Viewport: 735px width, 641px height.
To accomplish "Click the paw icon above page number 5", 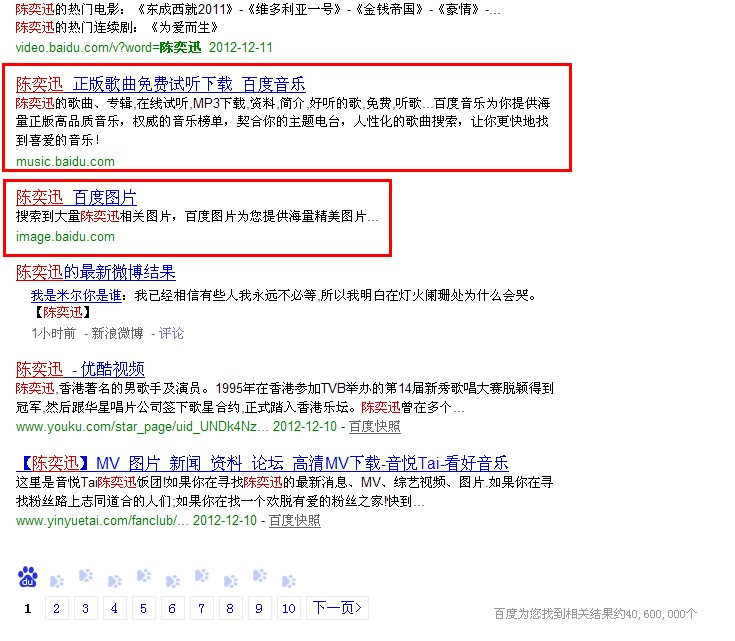I will pos(143,580).
